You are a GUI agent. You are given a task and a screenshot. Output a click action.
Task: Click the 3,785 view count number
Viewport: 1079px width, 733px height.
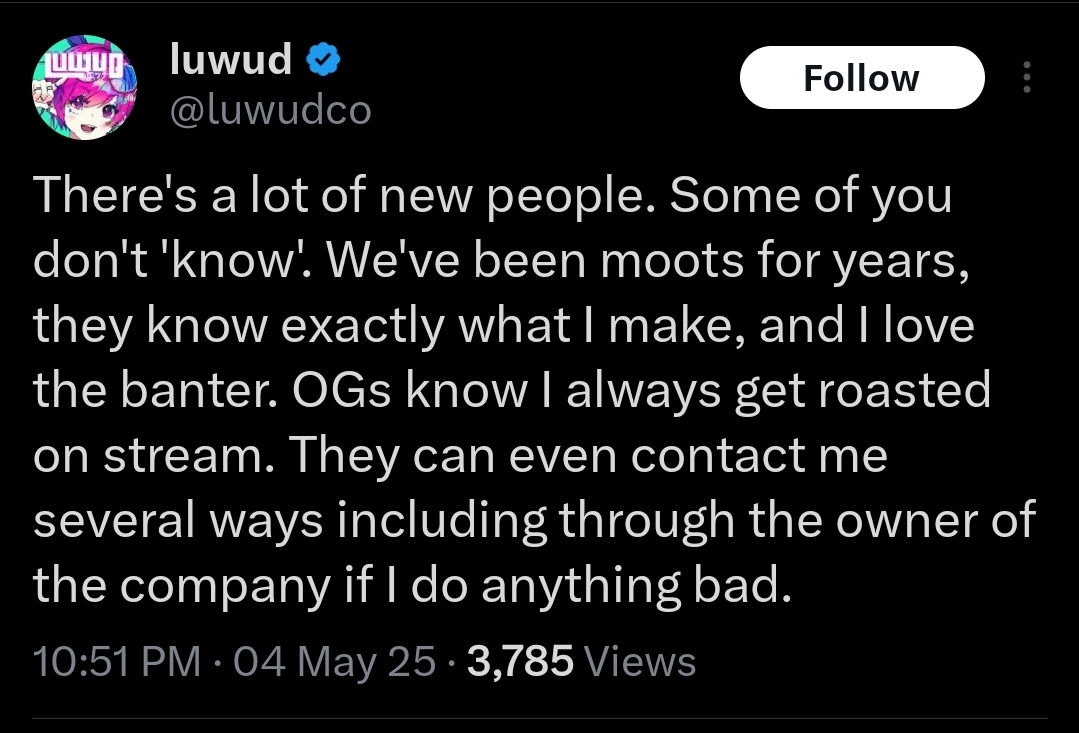tap(519, 661)
